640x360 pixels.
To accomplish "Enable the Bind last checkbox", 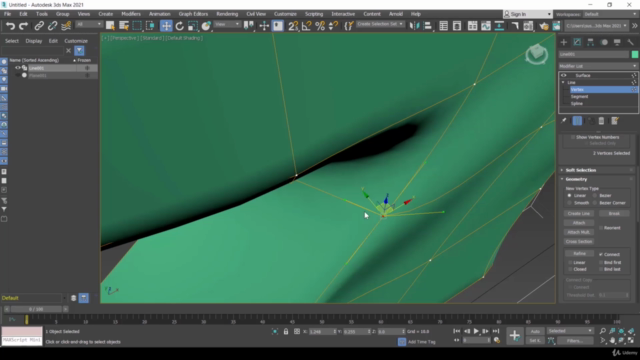I will [601, 269].
